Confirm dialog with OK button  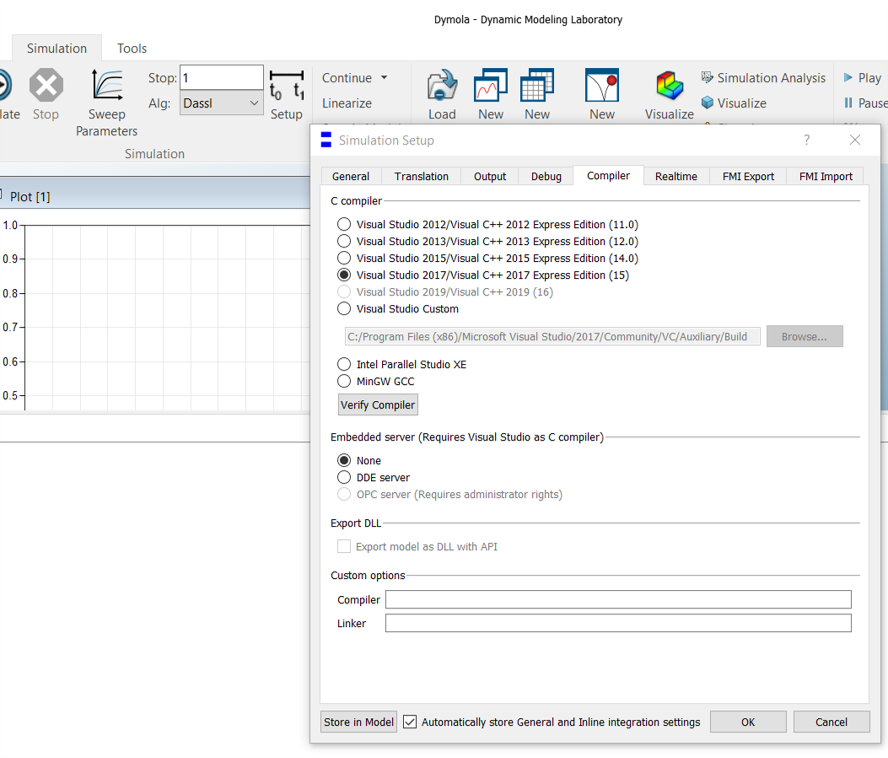pos(748,722)
